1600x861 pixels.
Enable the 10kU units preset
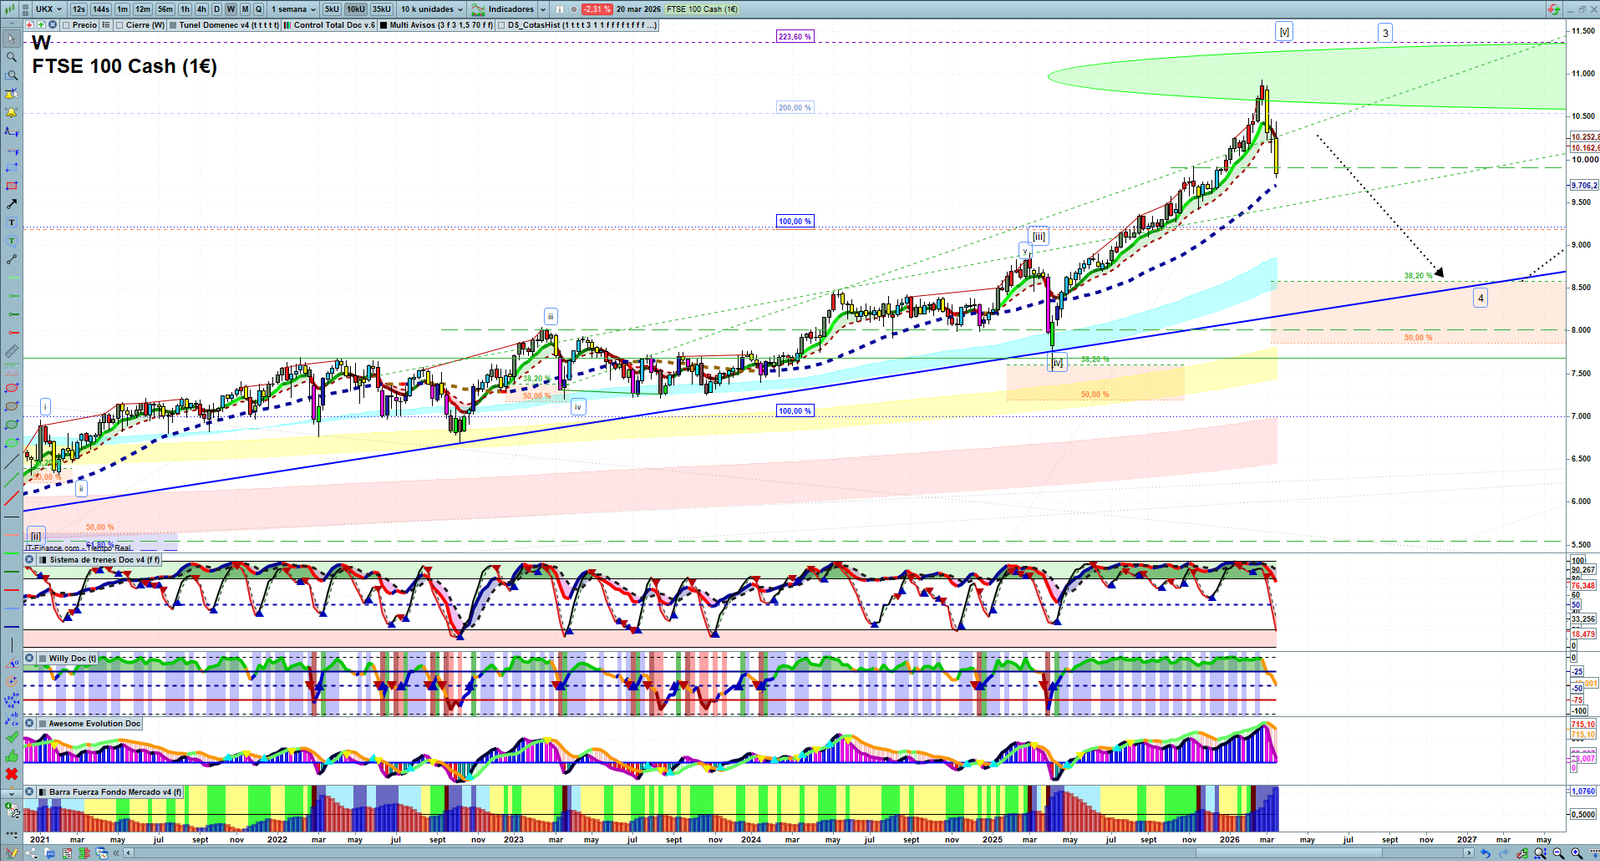(x=356, y=9)
